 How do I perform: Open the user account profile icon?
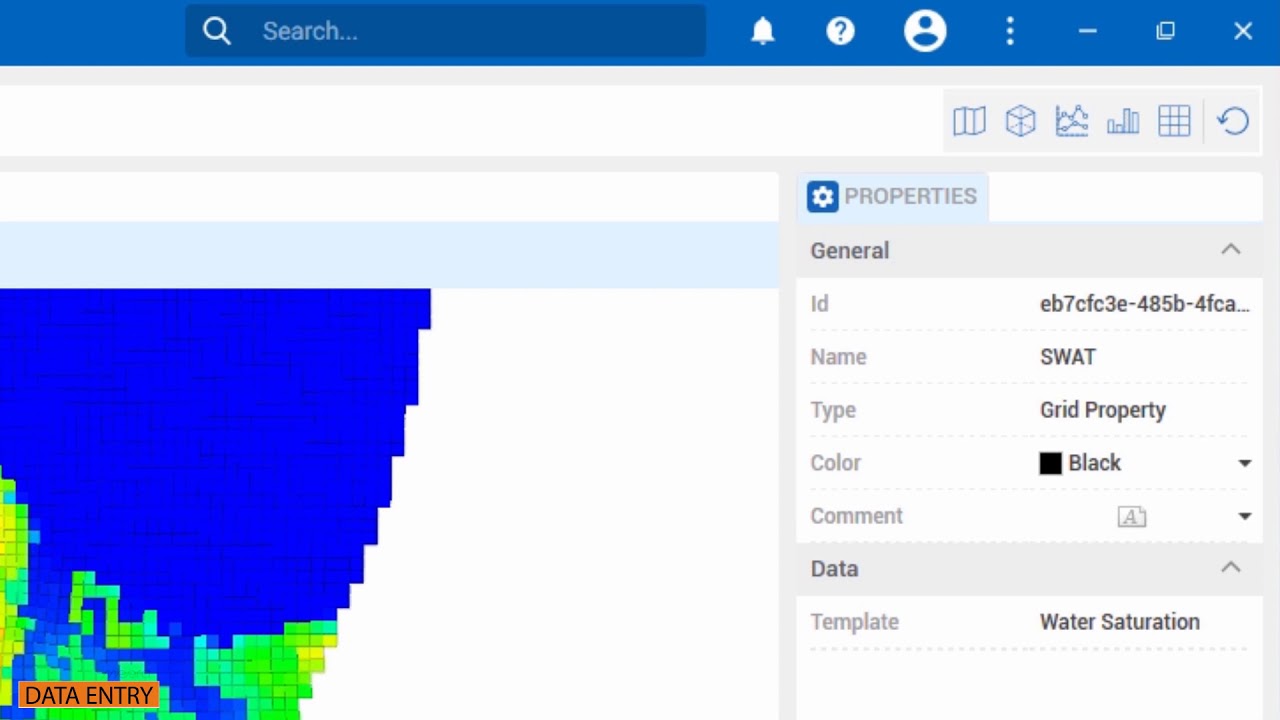tap(925, 31)
